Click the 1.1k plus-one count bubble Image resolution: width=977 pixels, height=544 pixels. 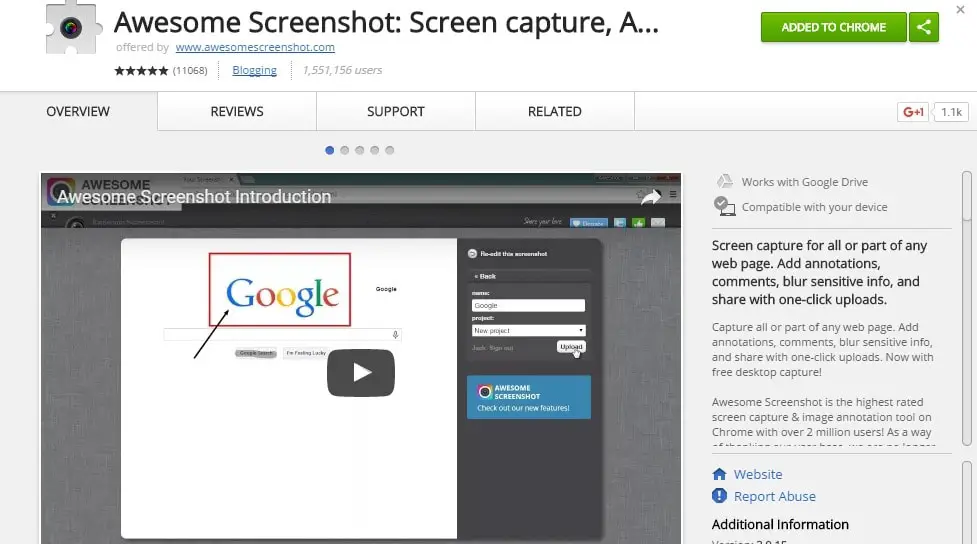tap(951, 112)
